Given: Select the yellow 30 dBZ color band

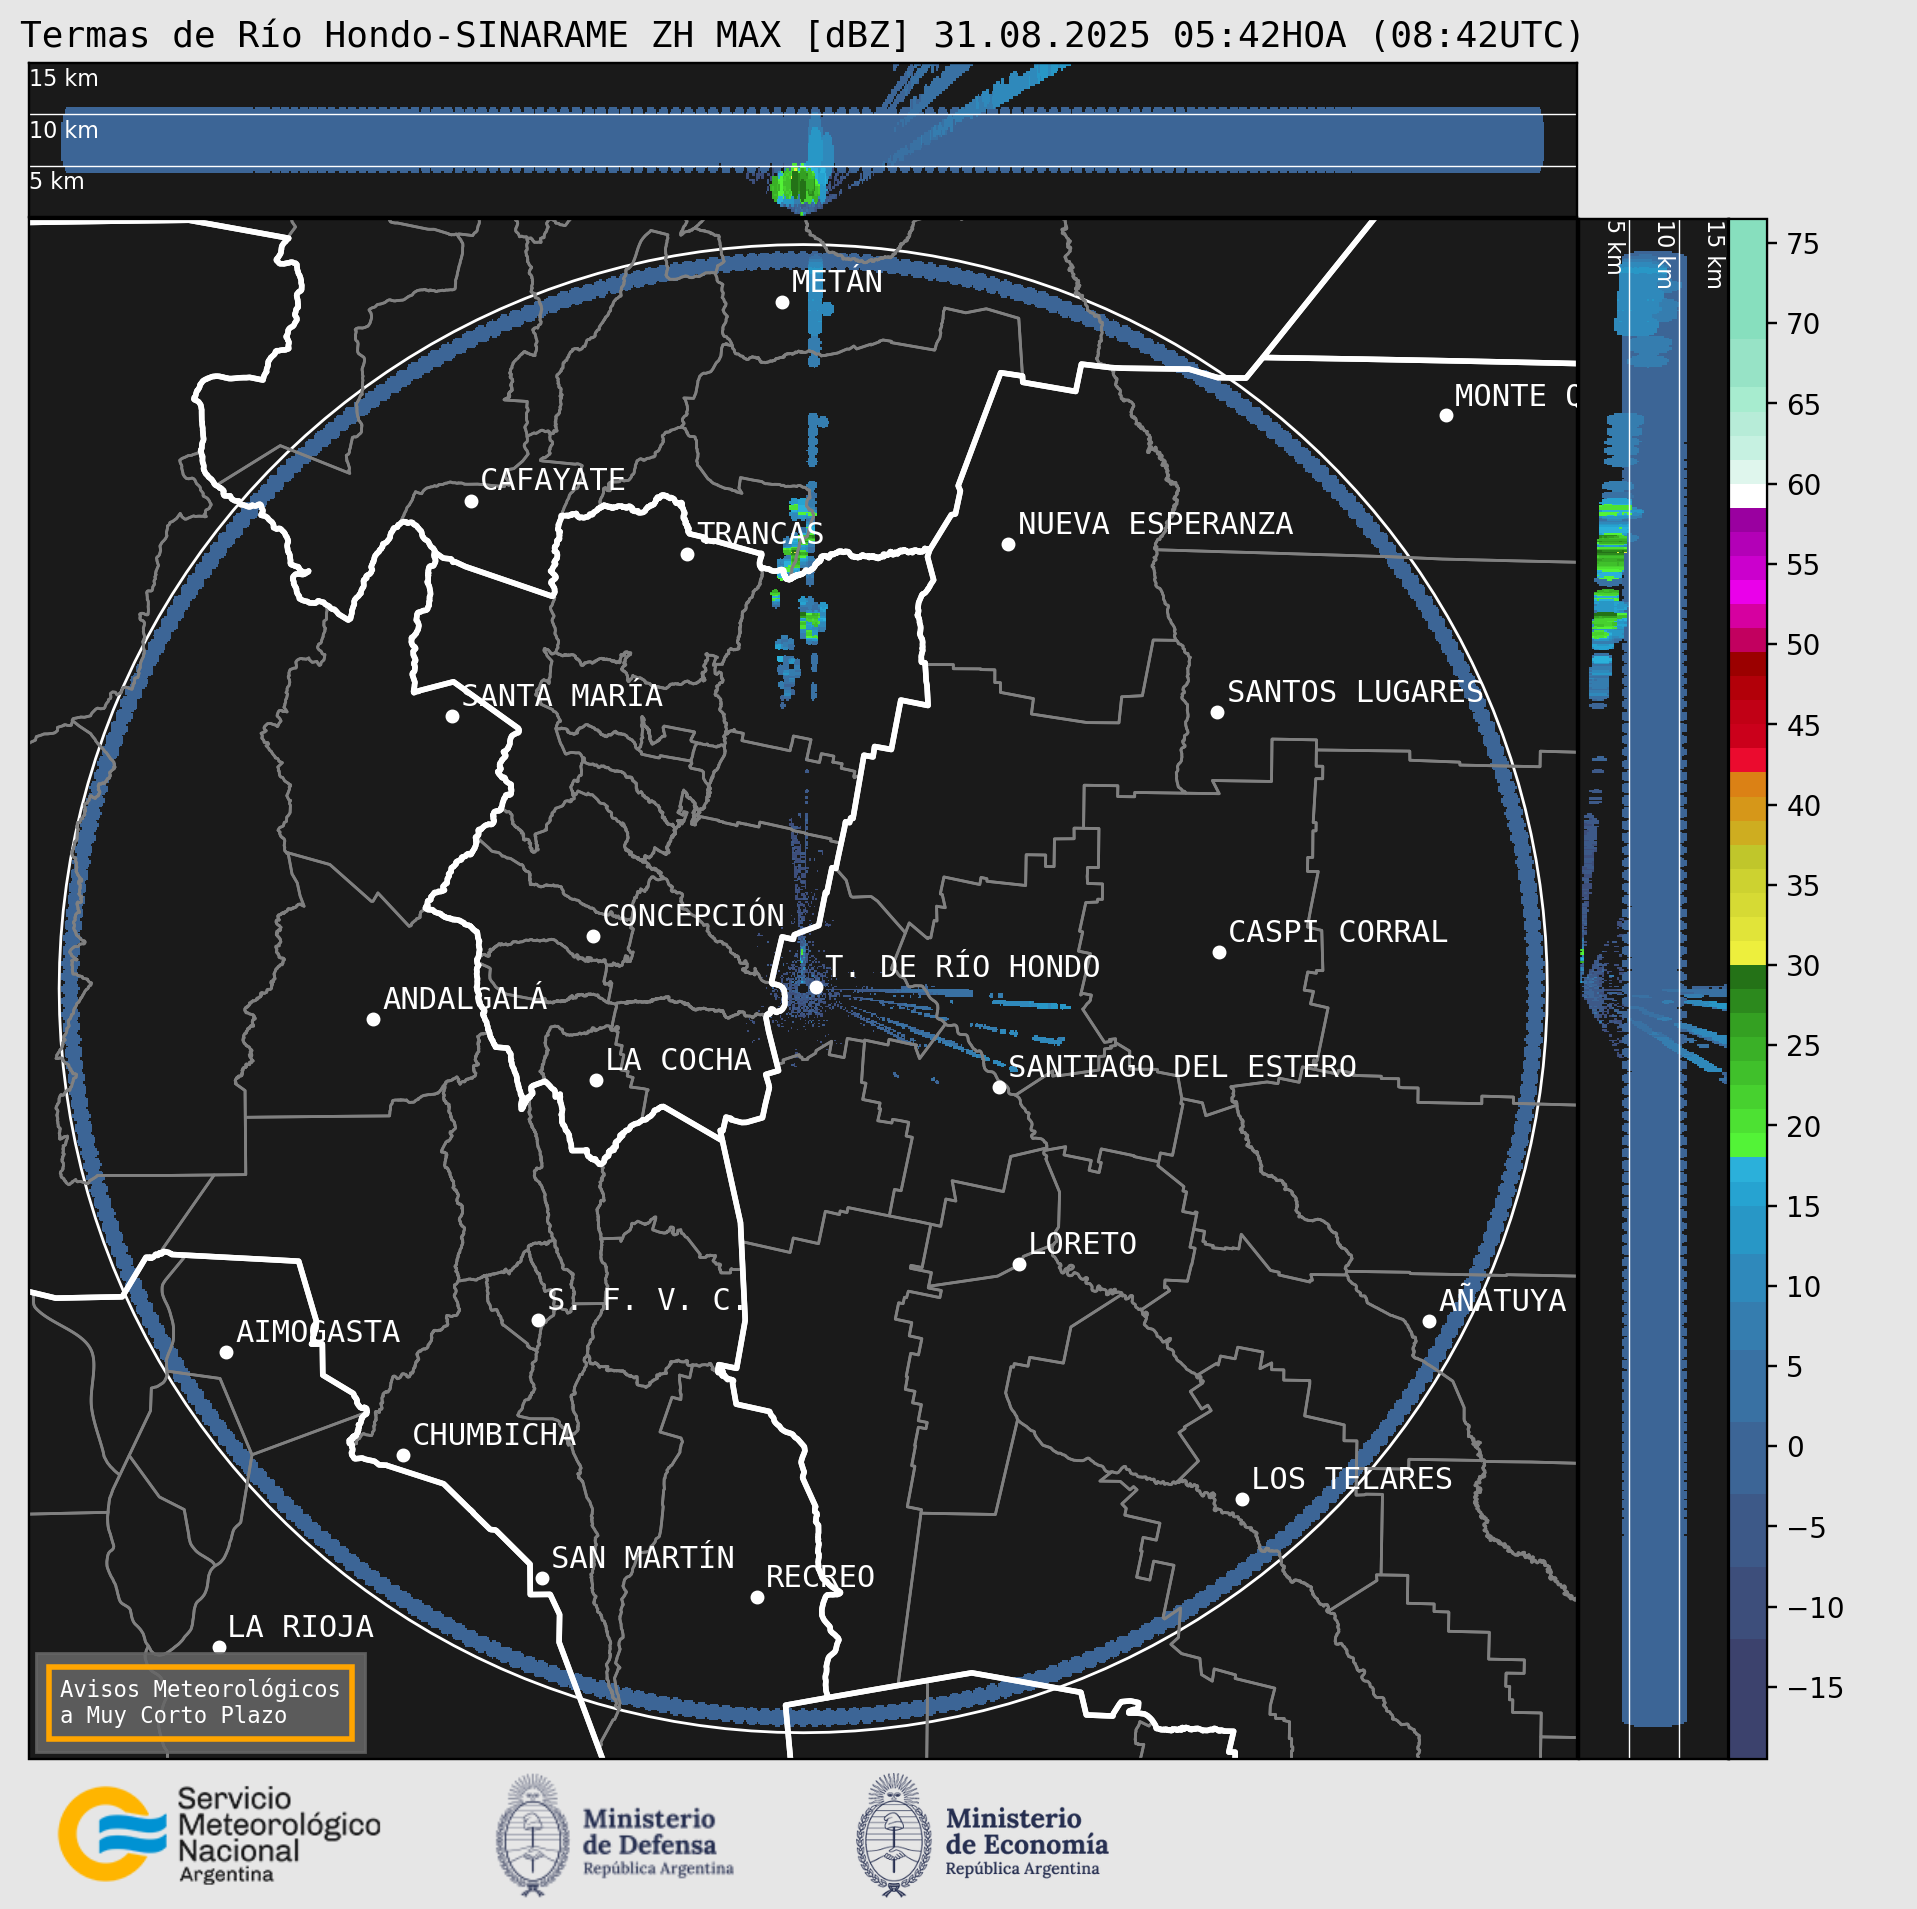Looking at the screenshot, I should [1747, 952].
